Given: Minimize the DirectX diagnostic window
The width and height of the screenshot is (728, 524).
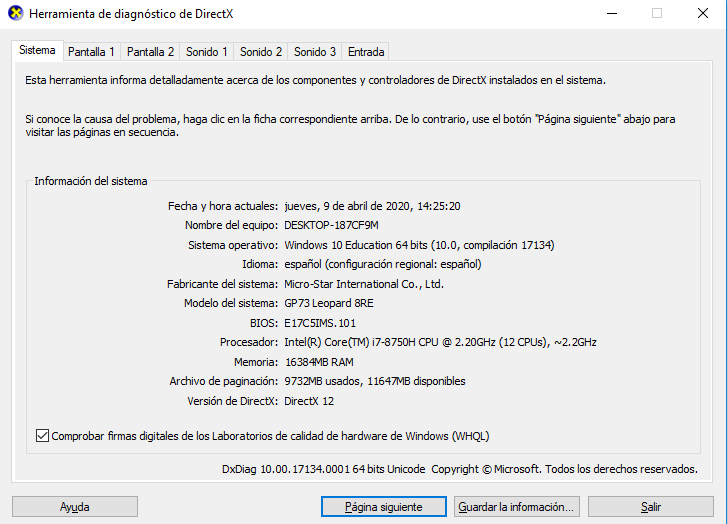Looking at the screenshot, I should coord(612,13).
